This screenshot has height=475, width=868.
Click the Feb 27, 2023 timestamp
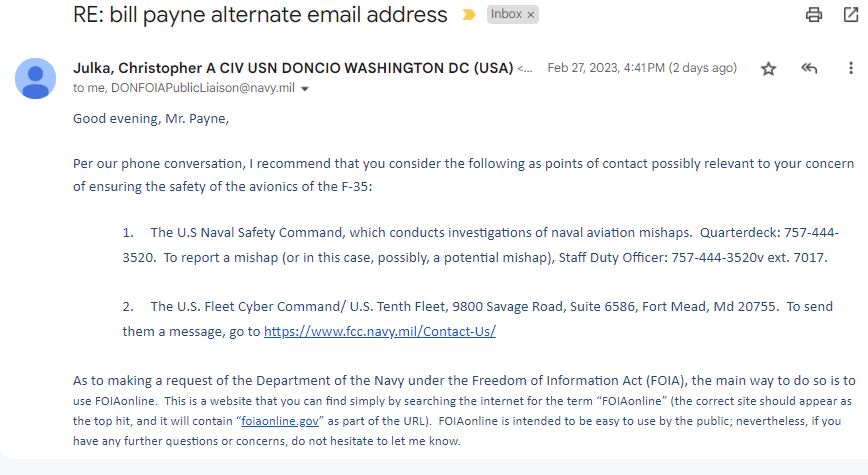[642, 68]
